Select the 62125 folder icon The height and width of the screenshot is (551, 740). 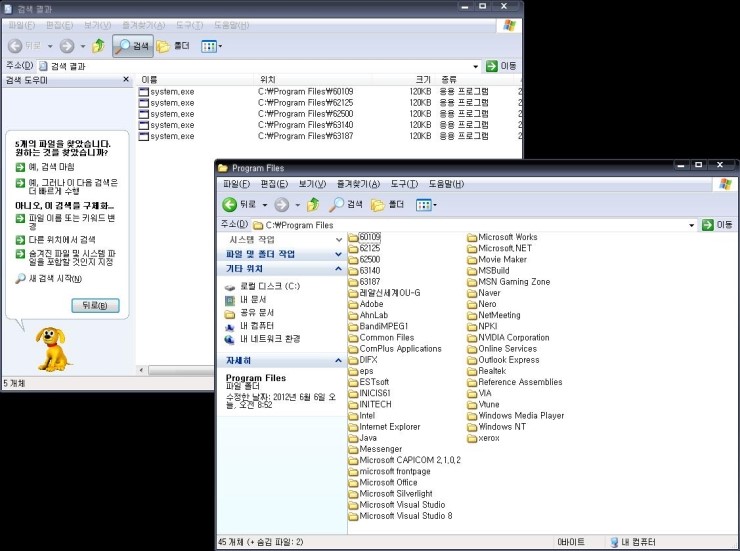click(x=353, y=249)
